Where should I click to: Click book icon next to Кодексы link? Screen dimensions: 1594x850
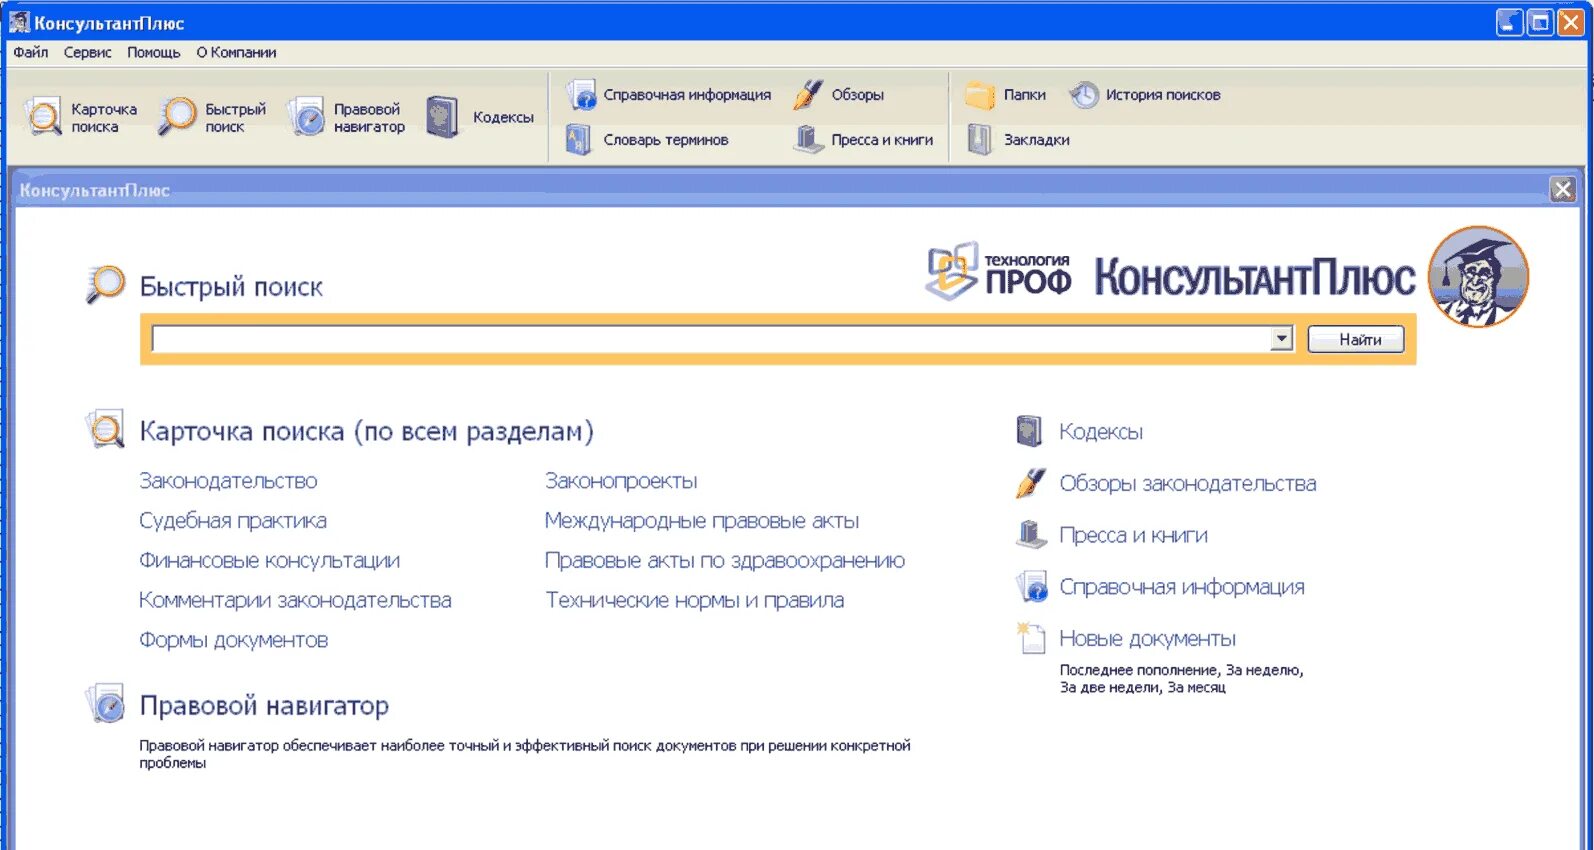(1030, 431)
